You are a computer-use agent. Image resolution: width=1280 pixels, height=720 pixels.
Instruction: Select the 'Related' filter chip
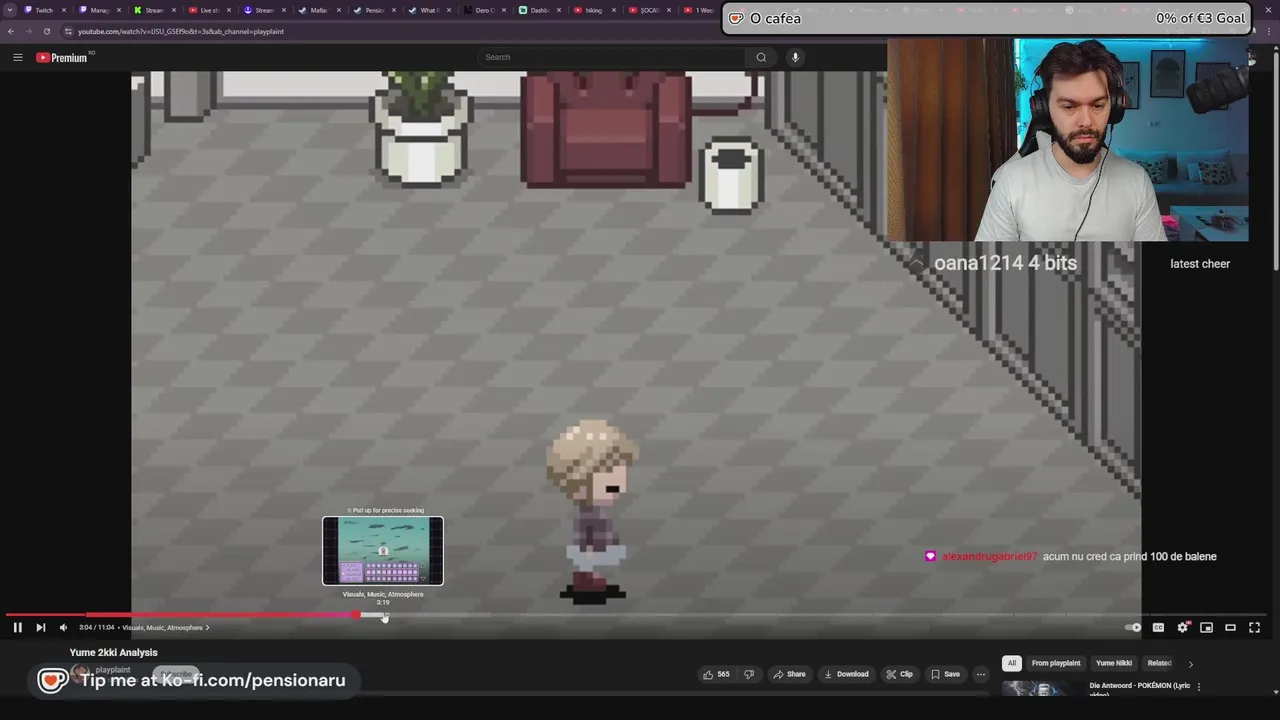pos(1159,663)
